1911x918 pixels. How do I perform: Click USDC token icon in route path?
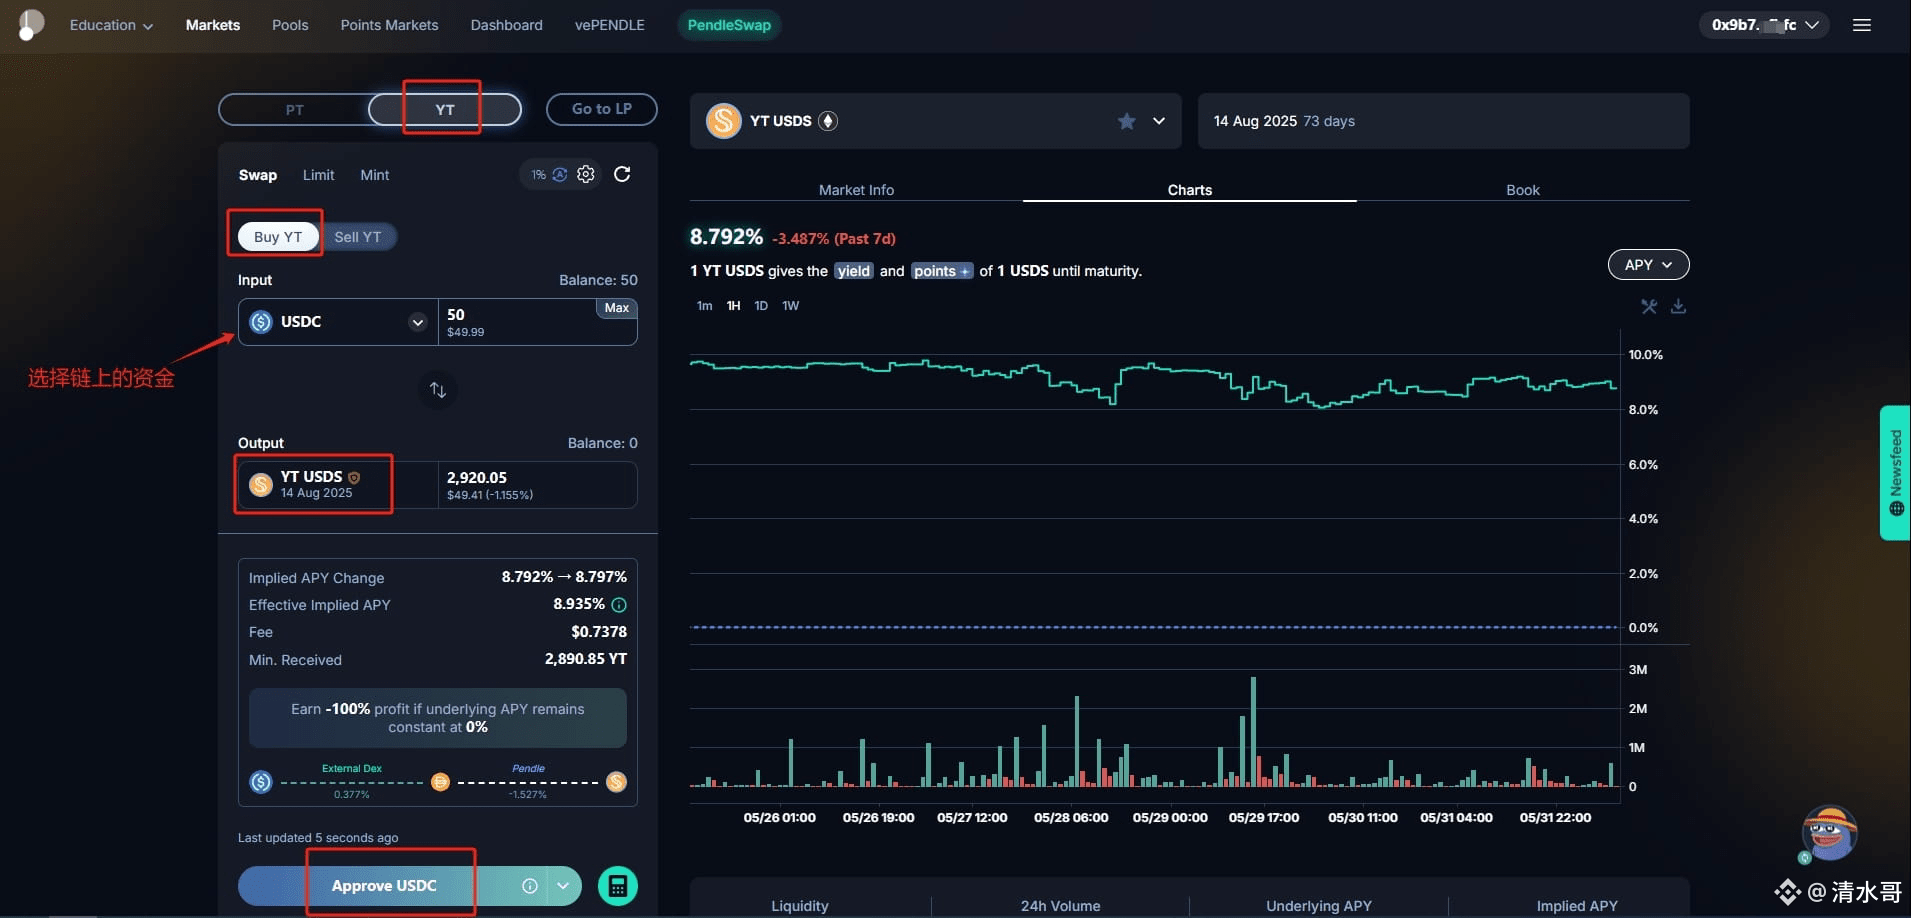point(261,782)
